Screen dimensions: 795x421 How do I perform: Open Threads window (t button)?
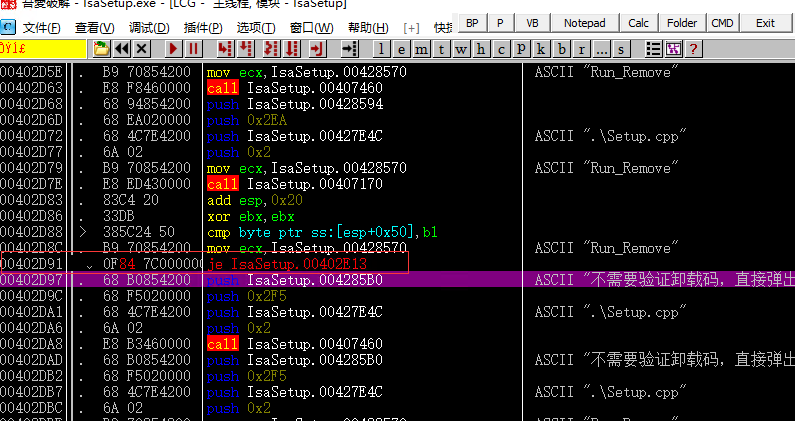441,49
